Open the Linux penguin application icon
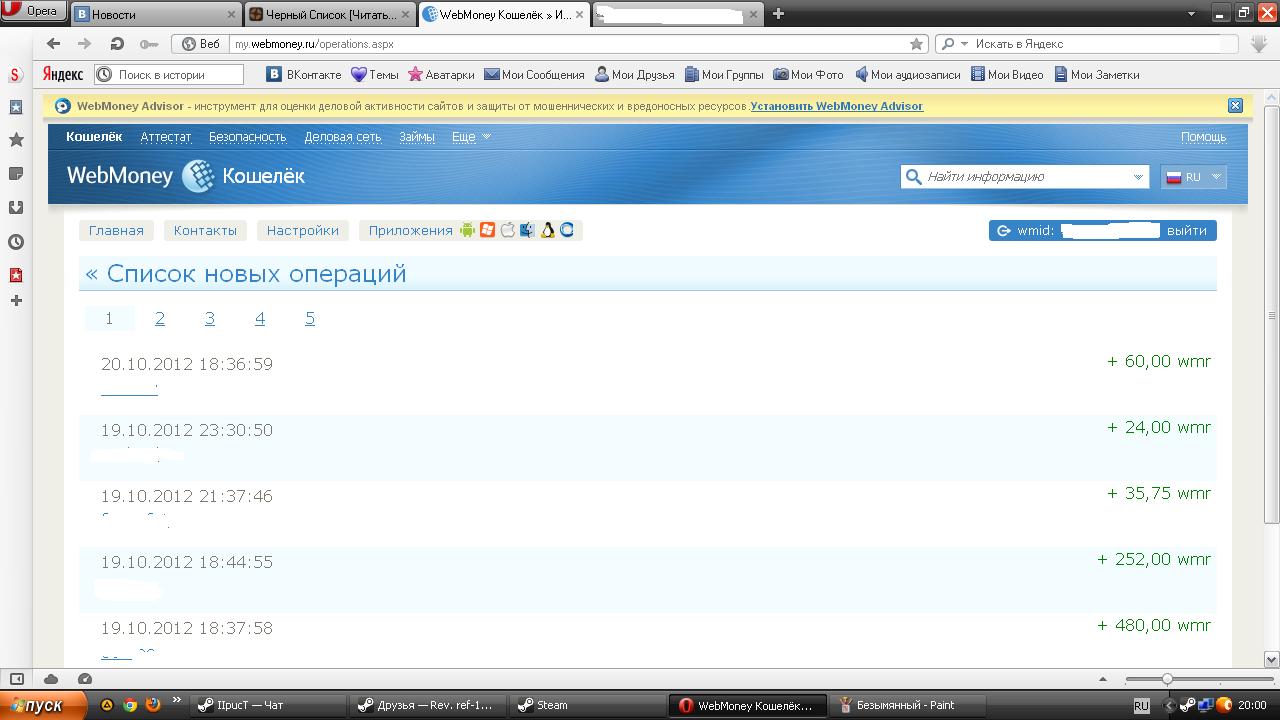This screenshot has height=720, width=1280. (548, 230)
